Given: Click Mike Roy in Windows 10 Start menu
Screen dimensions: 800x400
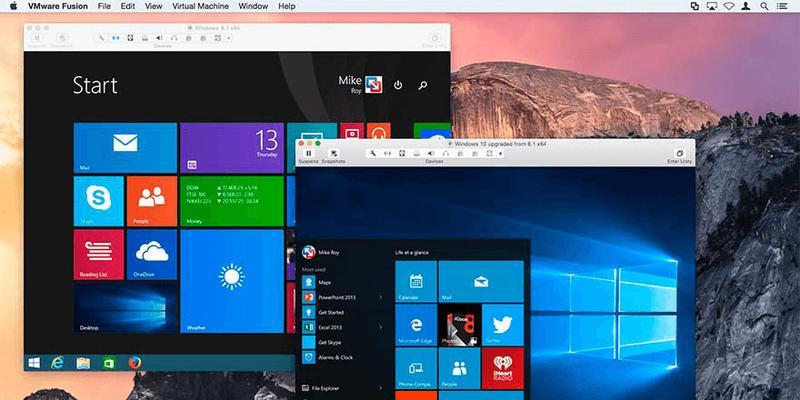Looking at the screenshot, I should [x=320, y=252].
